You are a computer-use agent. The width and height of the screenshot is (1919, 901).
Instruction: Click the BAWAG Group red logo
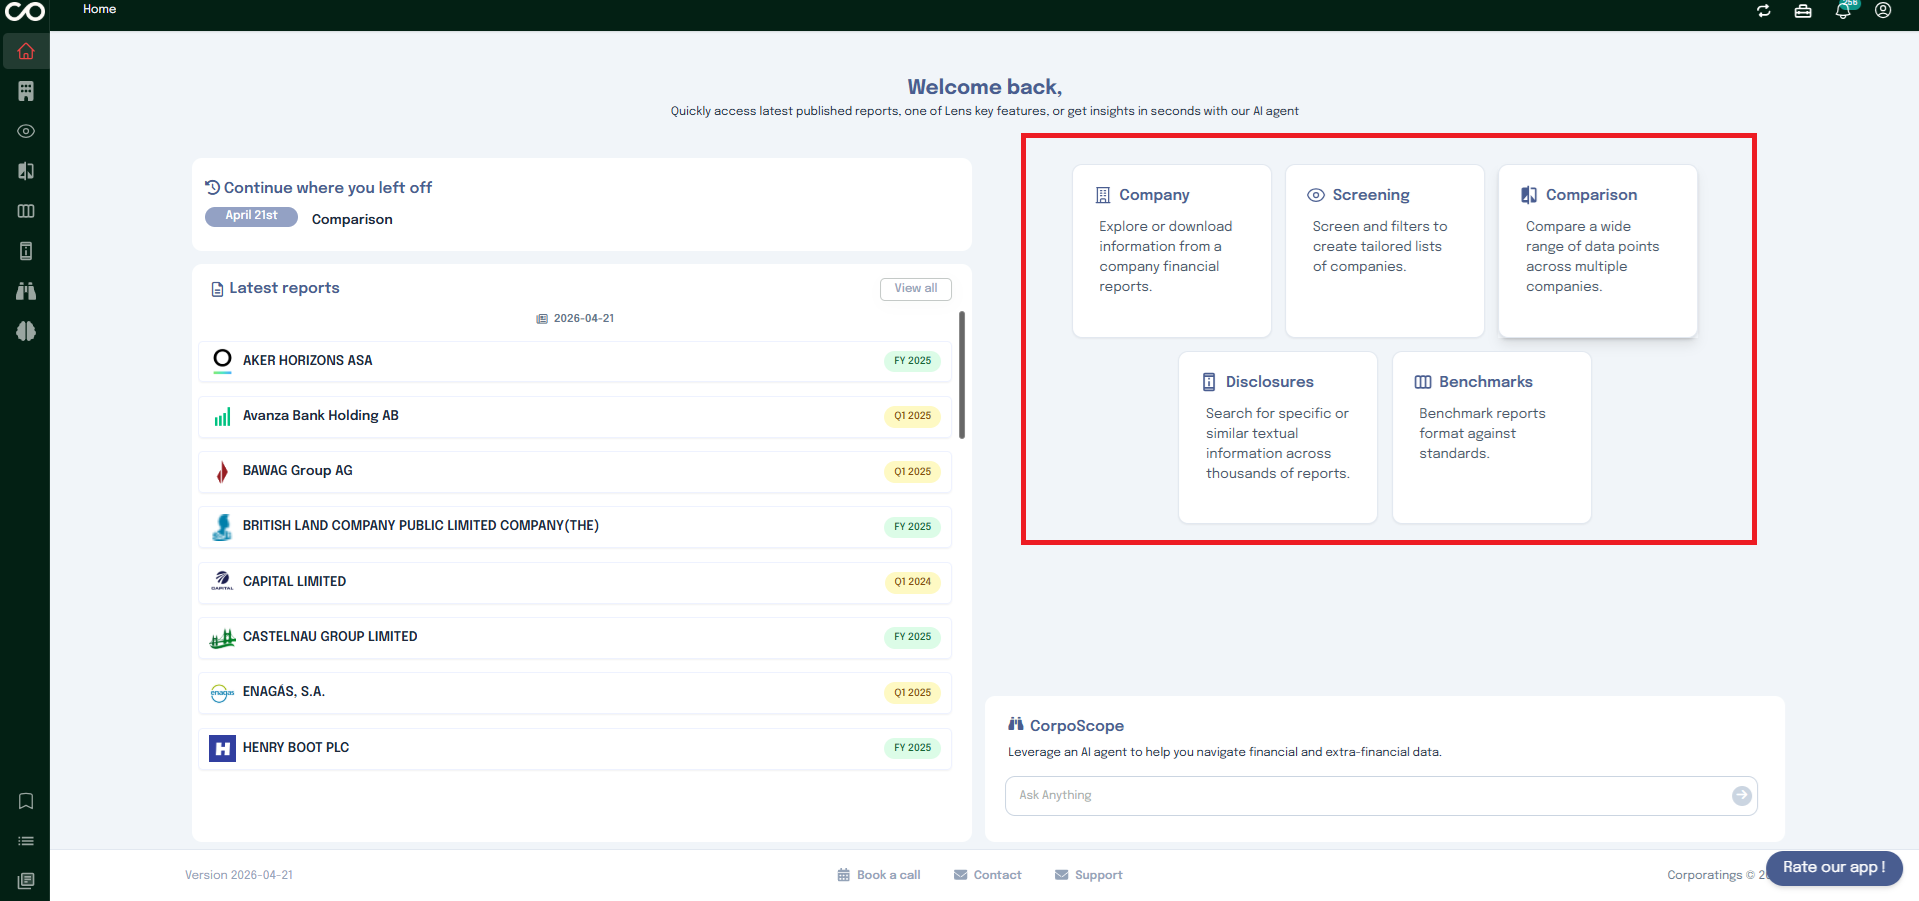click(x=222, y=472)
